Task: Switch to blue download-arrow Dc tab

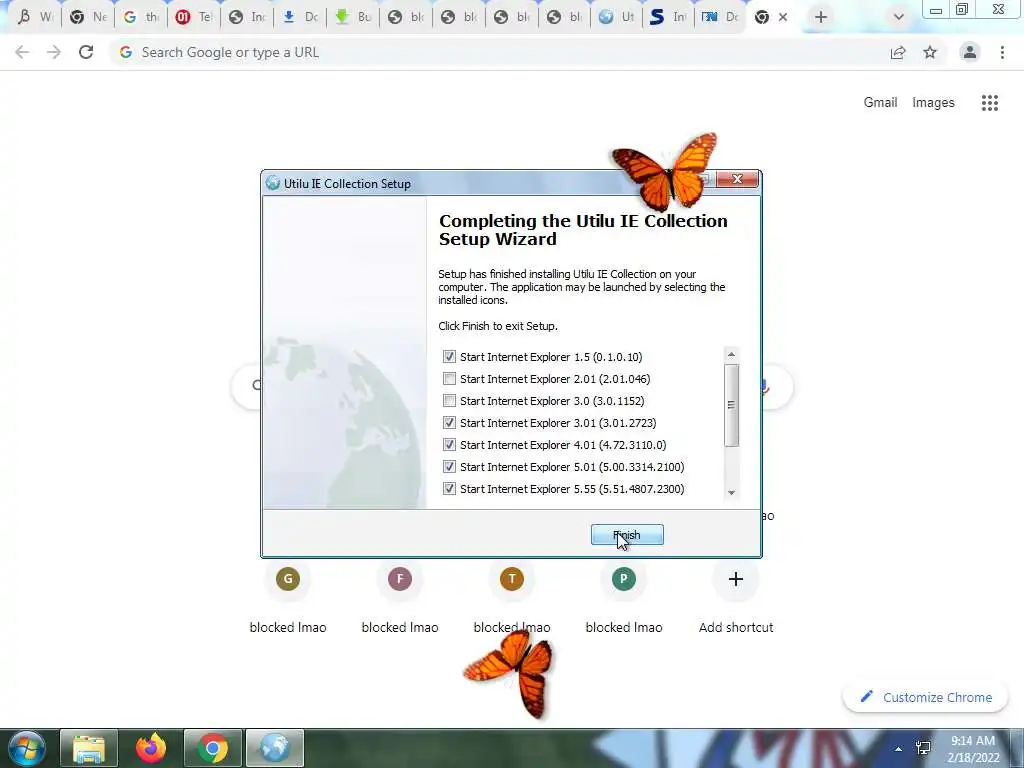Action: tap(300, 17)
